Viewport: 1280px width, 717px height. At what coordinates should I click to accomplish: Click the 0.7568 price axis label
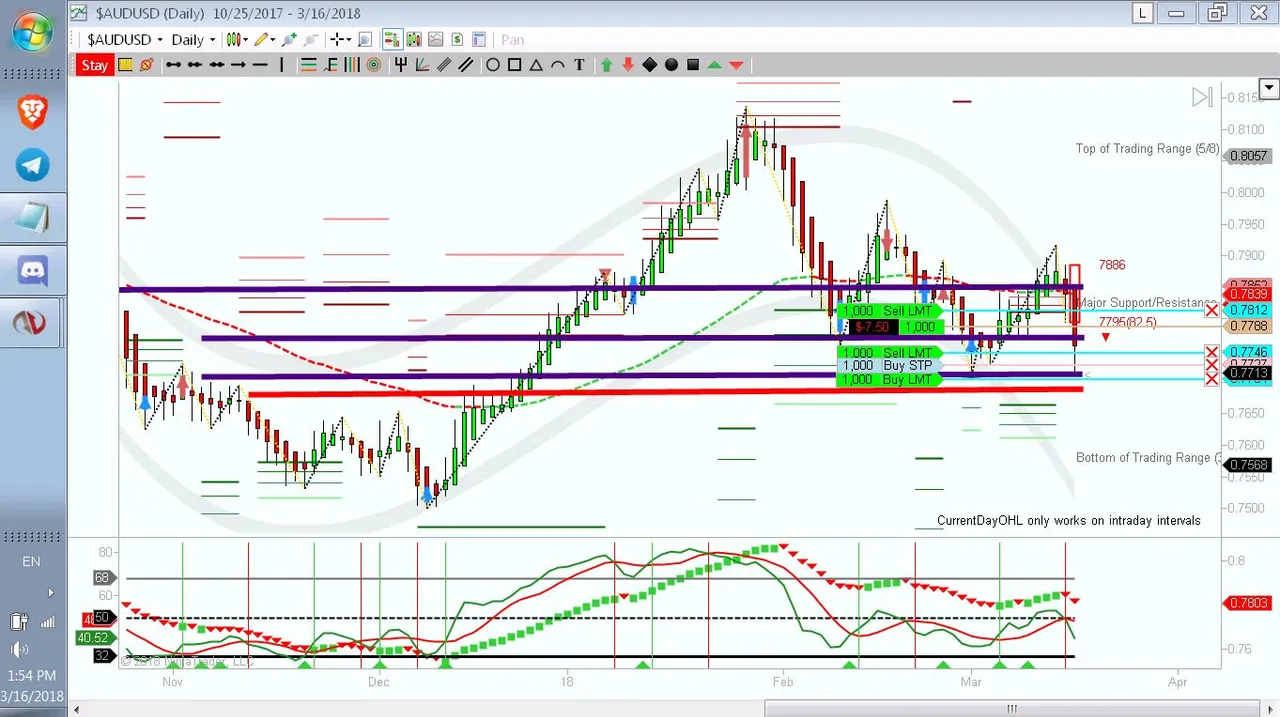coord(1249,465)
